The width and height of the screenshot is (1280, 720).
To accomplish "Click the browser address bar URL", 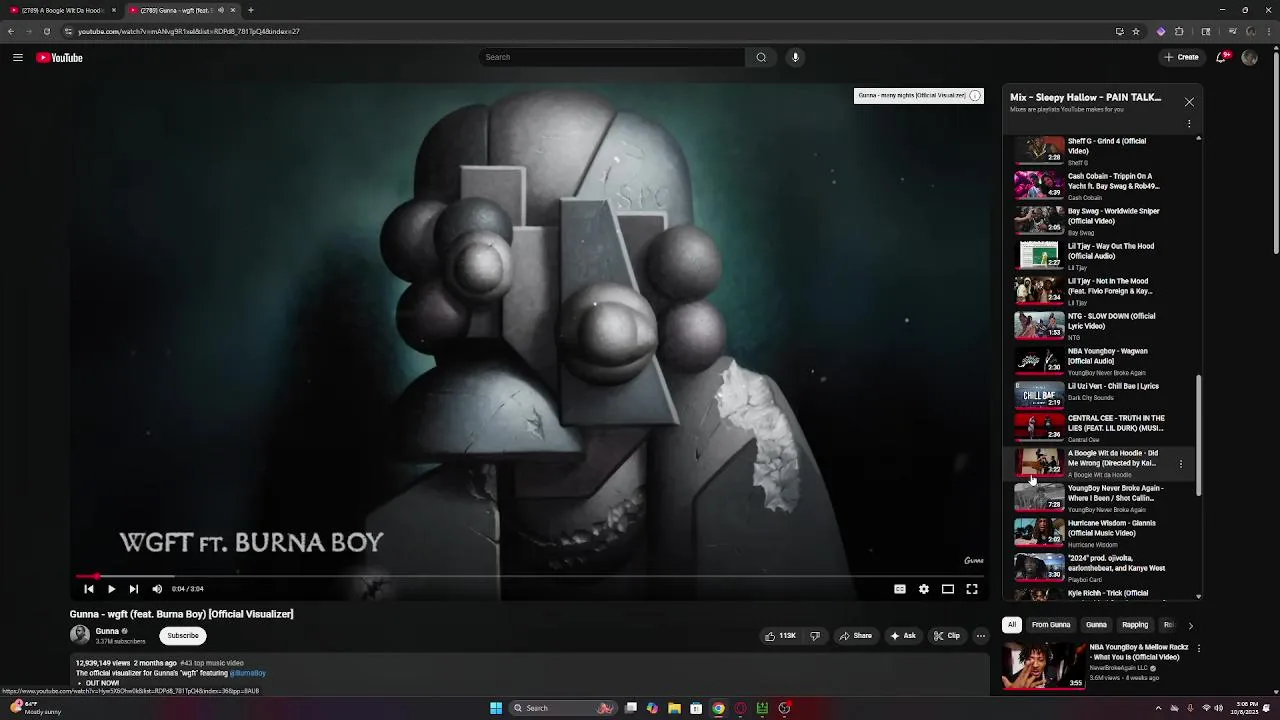I will (x=189, y=31).
